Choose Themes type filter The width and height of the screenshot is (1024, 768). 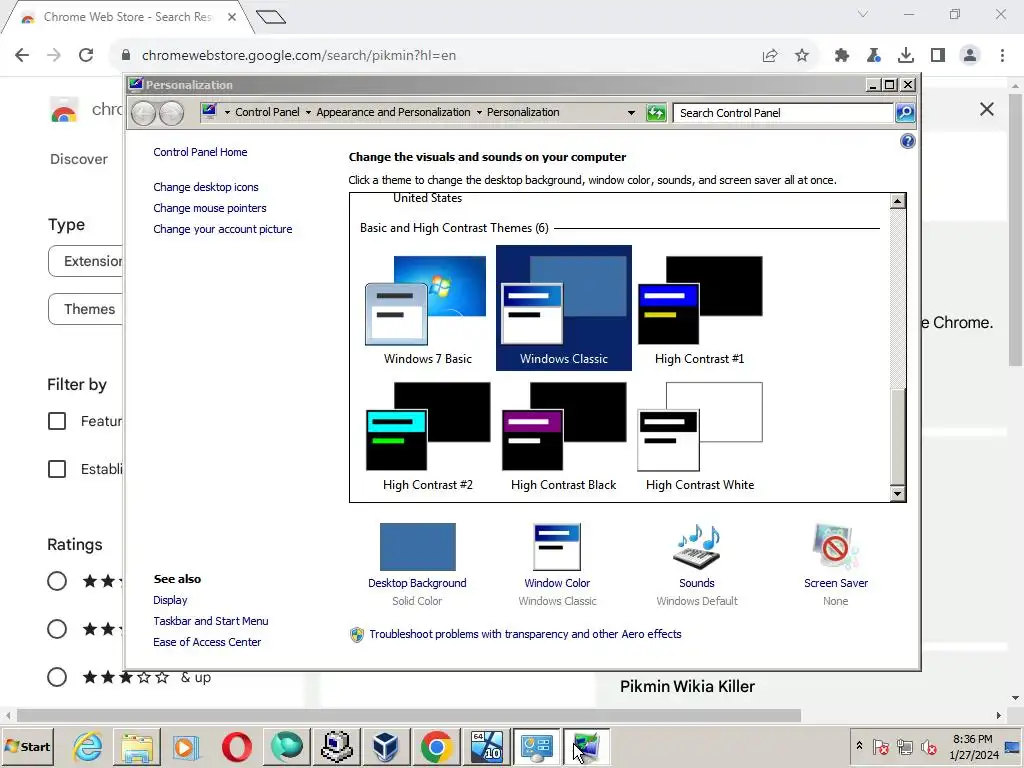point(85,309)
